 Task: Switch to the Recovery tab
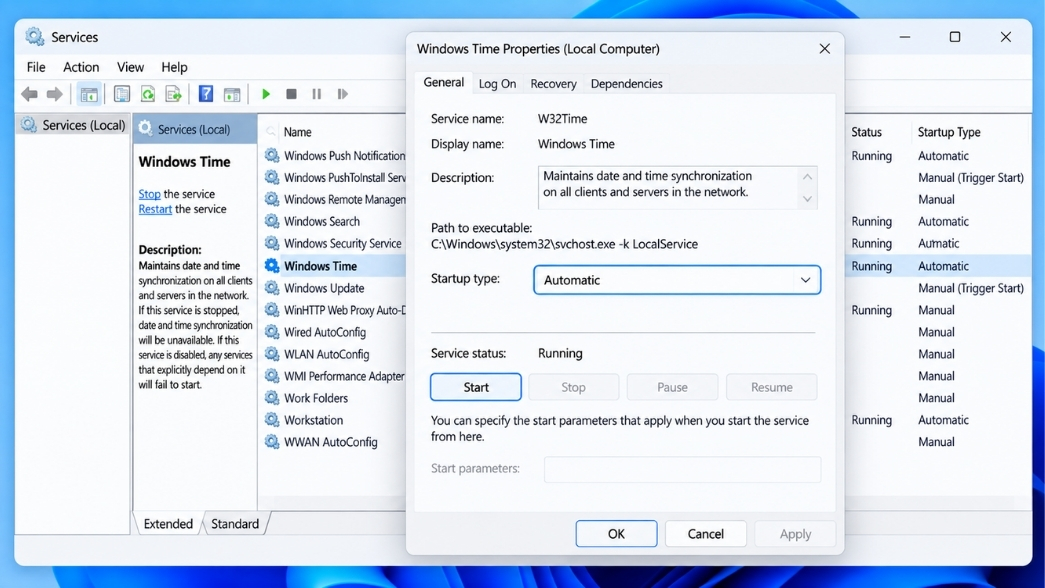click(x=553, y=84)
